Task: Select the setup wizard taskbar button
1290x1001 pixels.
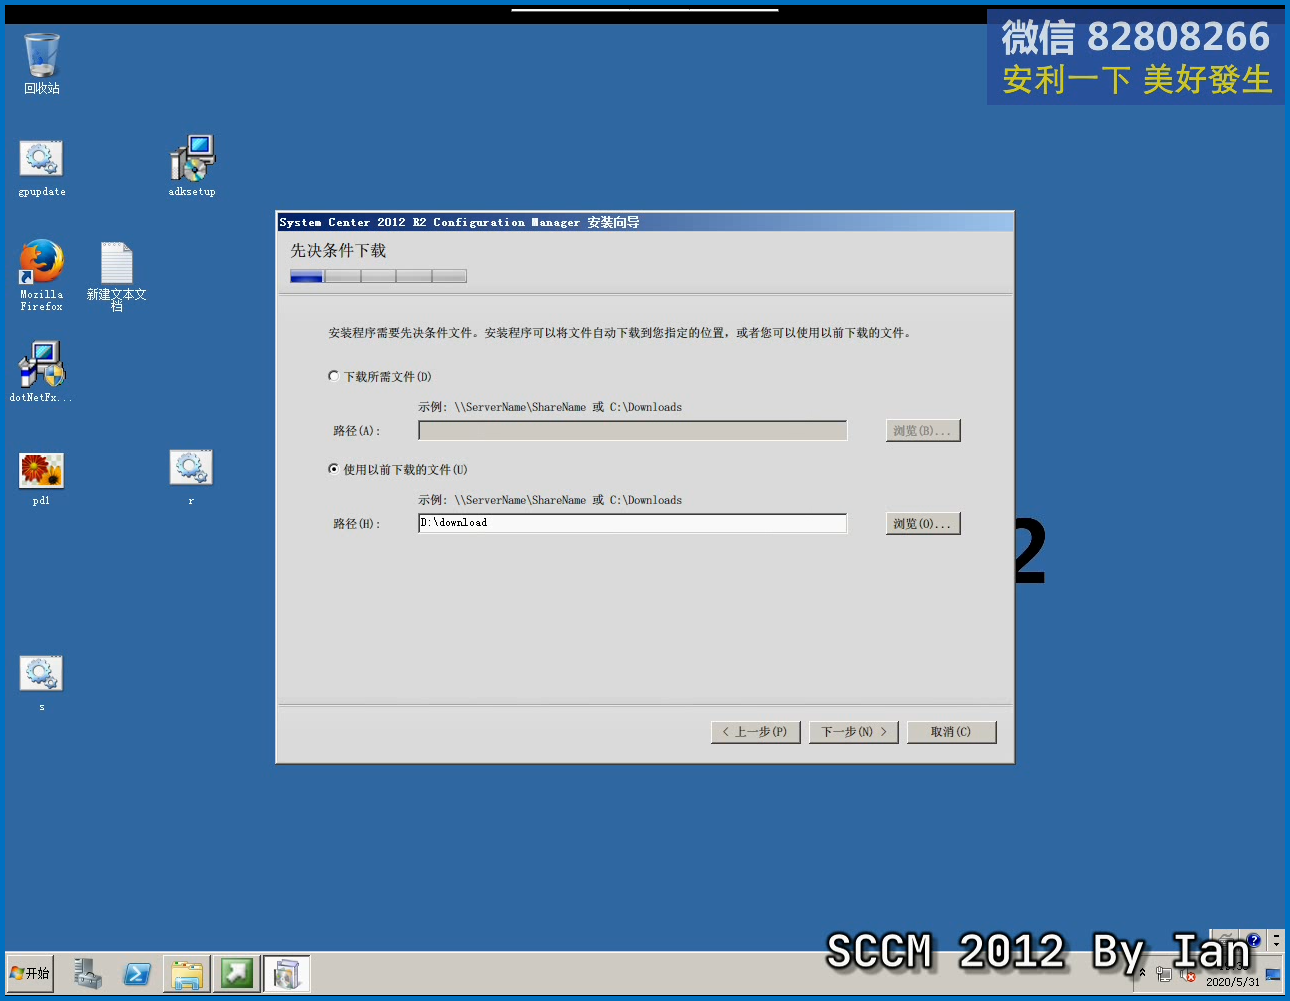Action: 287,973
